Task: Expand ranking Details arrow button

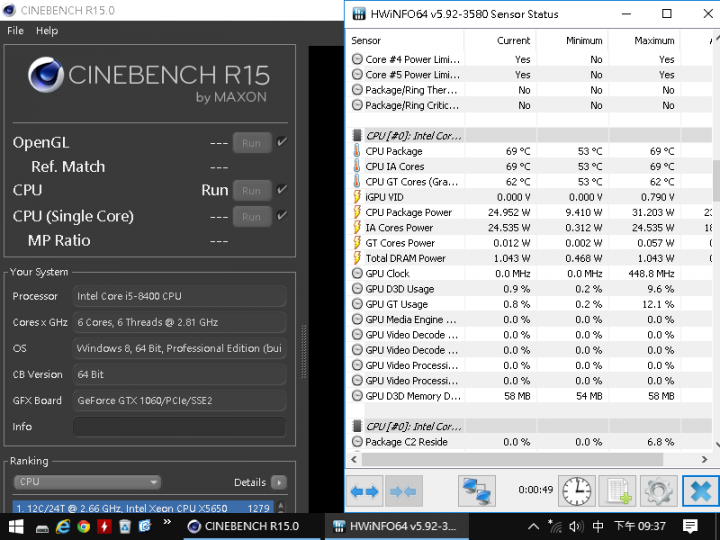Action: coord(279,482)
